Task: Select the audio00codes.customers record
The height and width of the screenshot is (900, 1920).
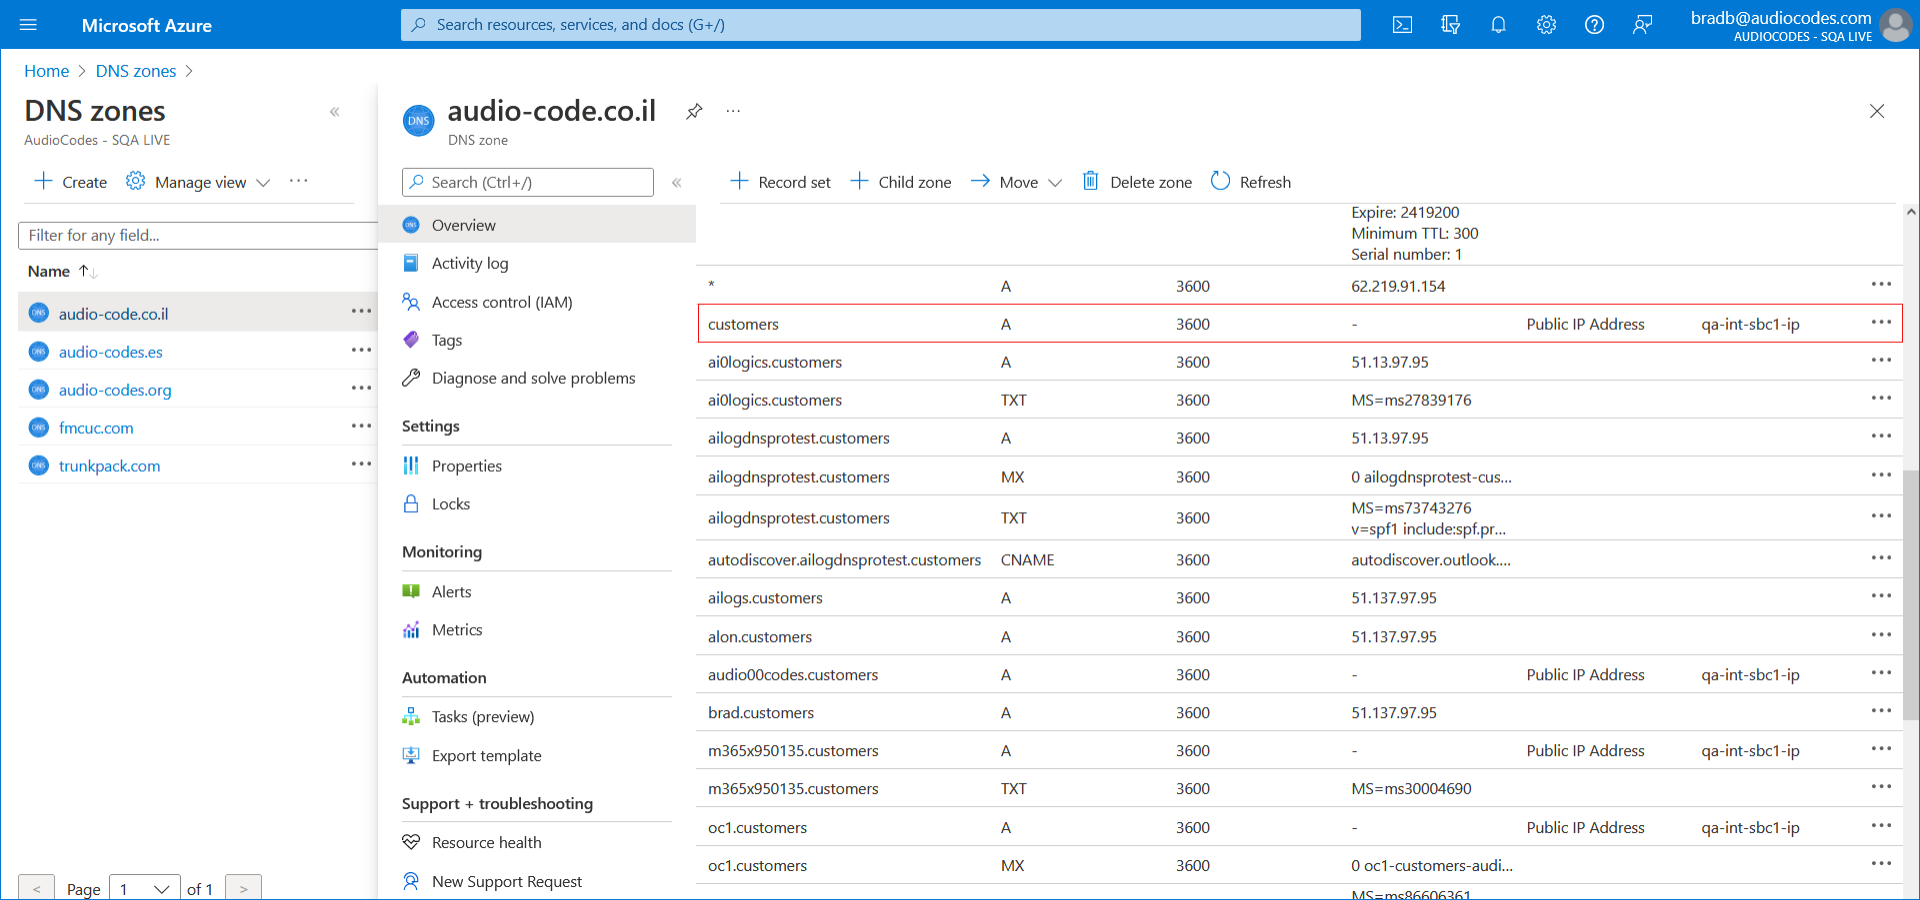Action: click(x=1300, y=675)
